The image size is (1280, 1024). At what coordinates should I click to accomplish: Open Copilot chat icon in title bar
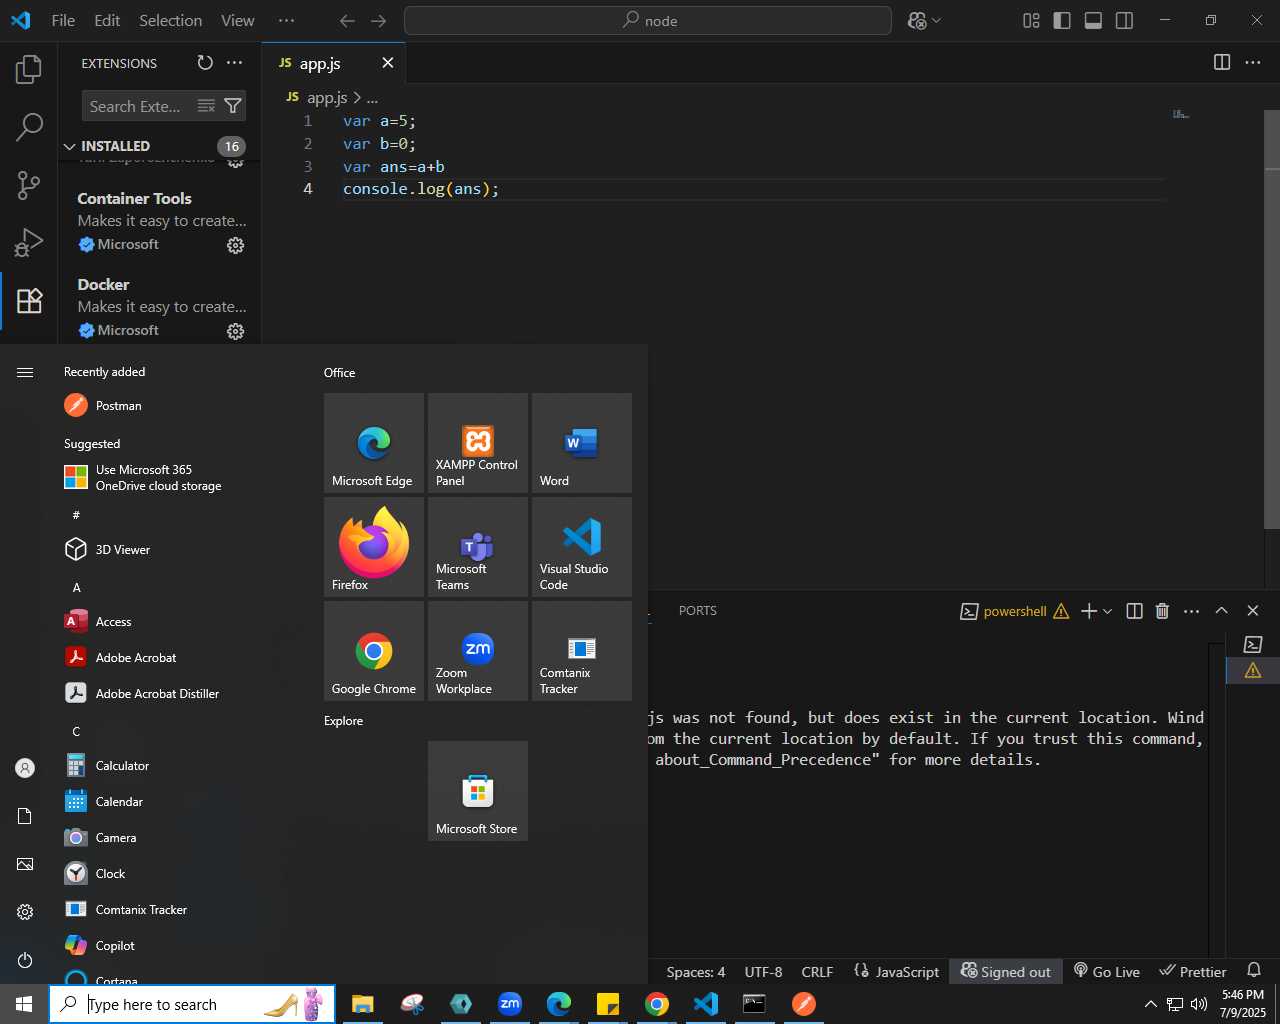pos(917,20)
